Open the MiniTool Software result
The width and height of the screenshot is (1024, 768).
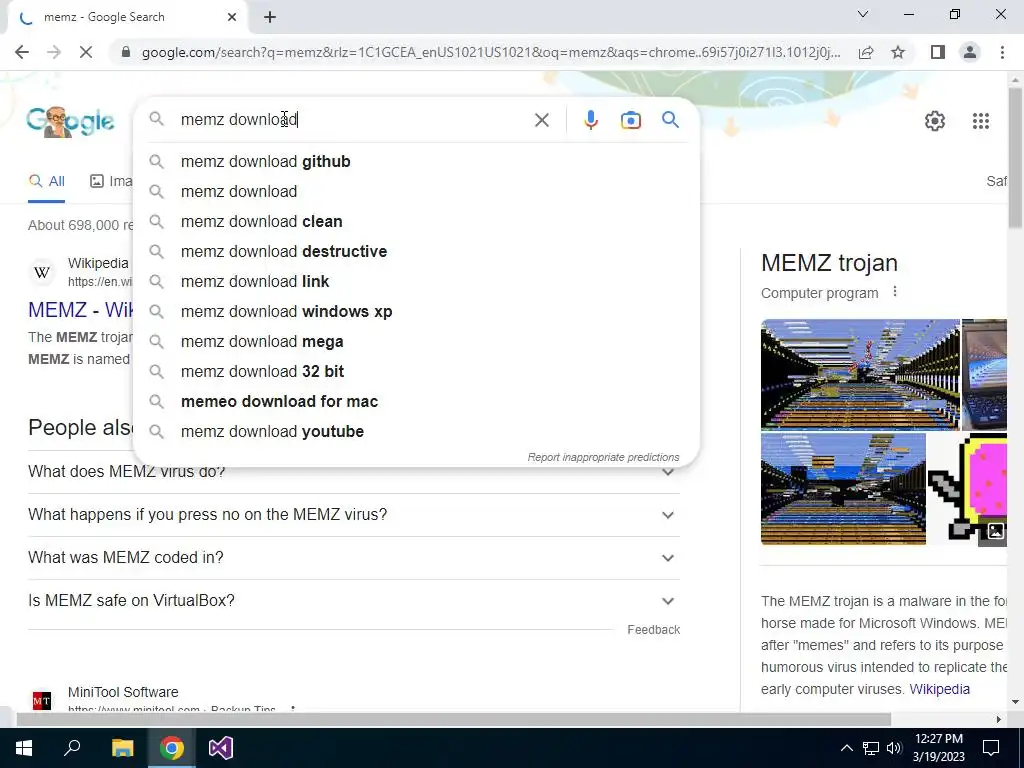coord(123,692)
